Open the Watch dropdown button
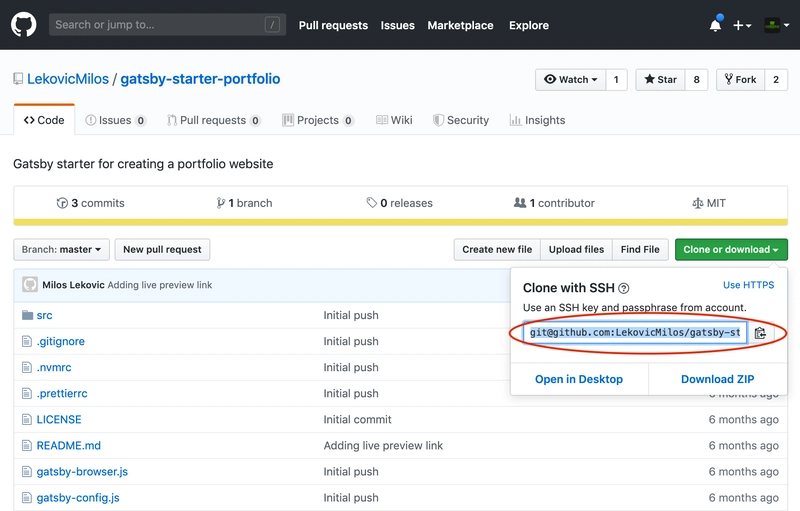The width and height of the screenshot is (800, 511). tap(570, 80)
